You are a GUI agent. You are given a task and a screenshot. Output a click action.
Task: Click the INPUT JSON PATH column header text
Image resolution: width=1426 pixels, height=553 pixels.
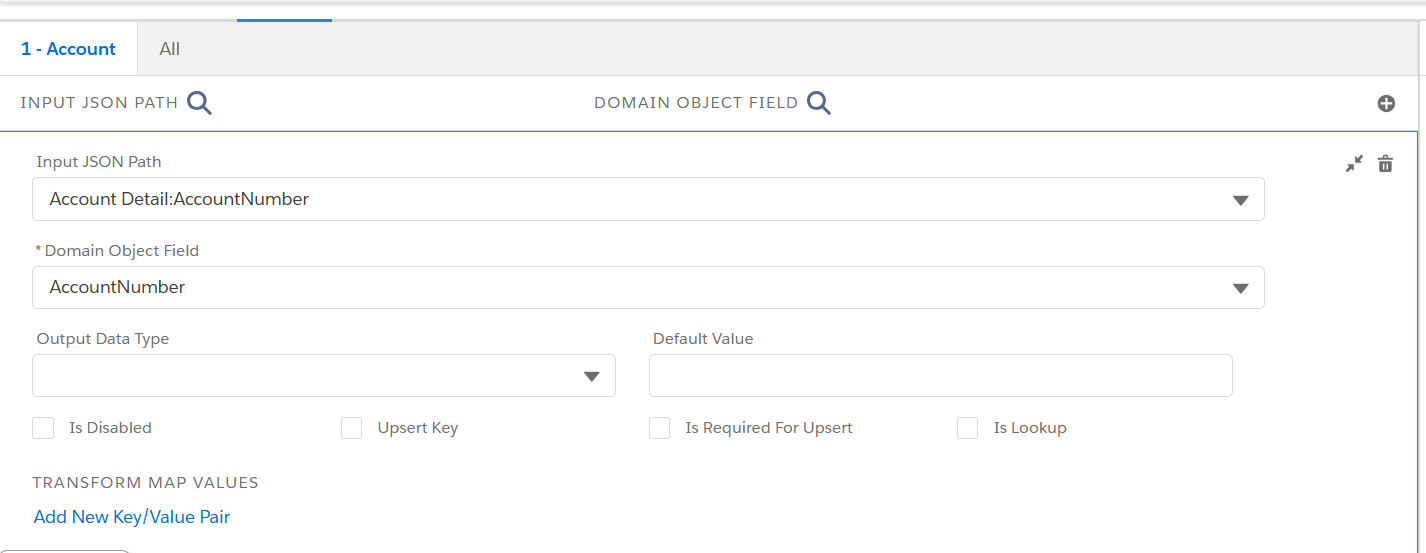tap(99, 103)
